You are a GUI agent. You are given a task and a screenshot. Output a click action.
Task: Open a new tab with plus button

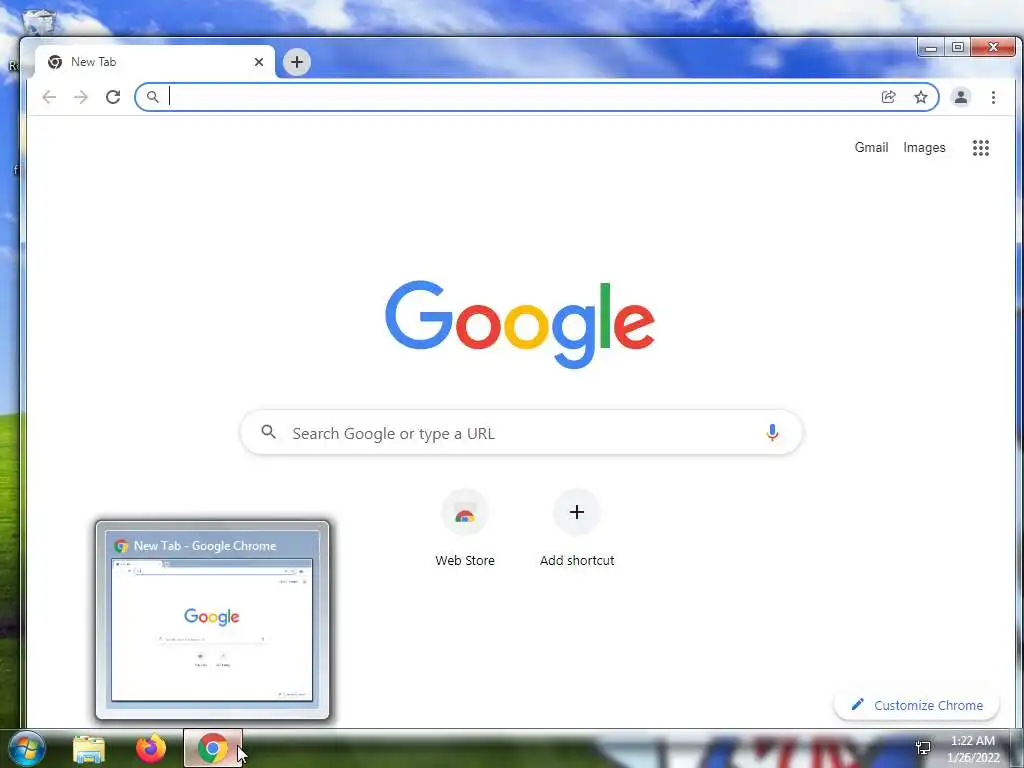[x=296, y=62]
